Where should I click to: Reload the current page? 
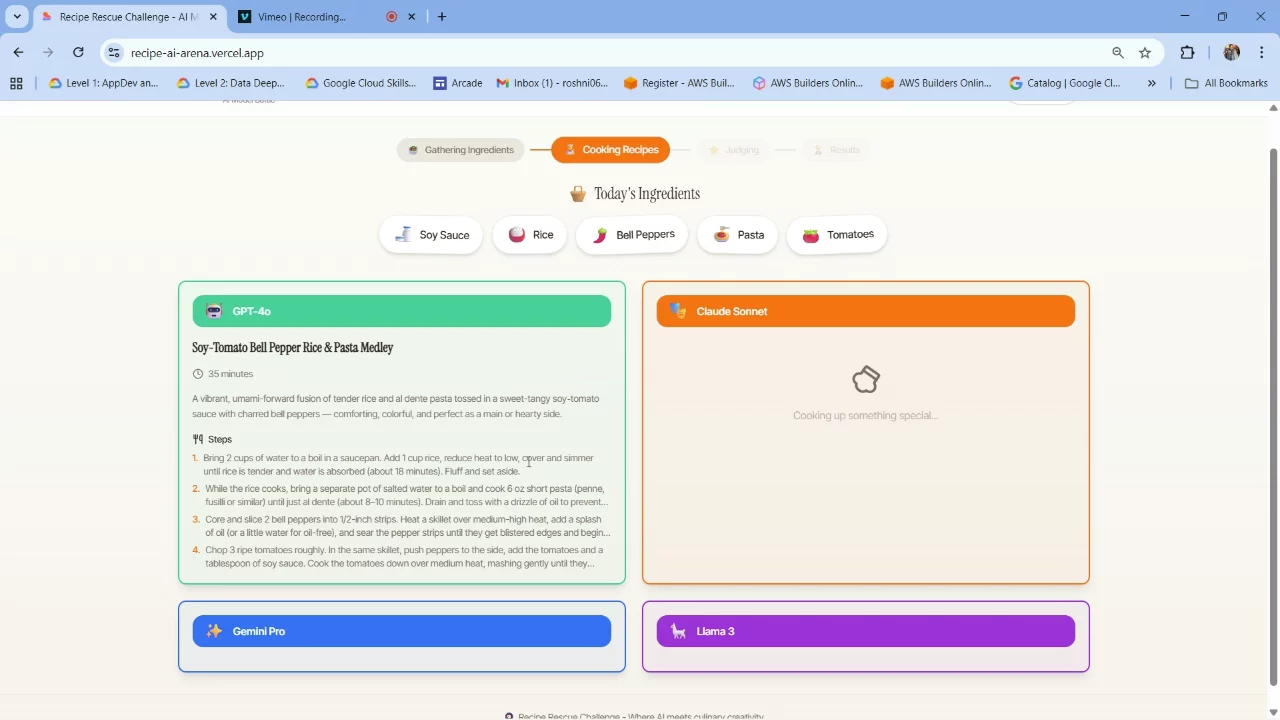[x=78, y=53]
